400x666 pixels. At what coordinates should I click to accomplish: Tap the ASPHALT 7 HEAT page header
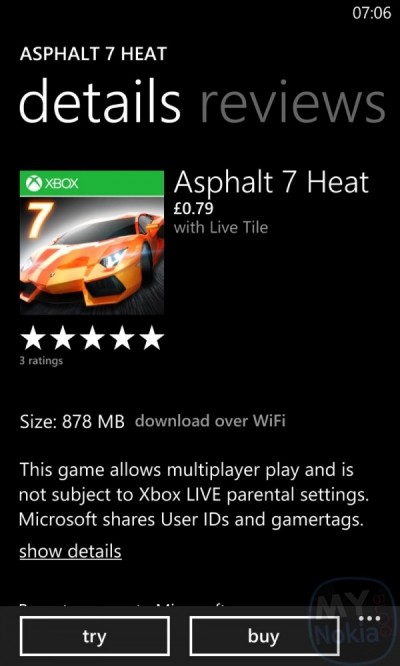point(93,54)
